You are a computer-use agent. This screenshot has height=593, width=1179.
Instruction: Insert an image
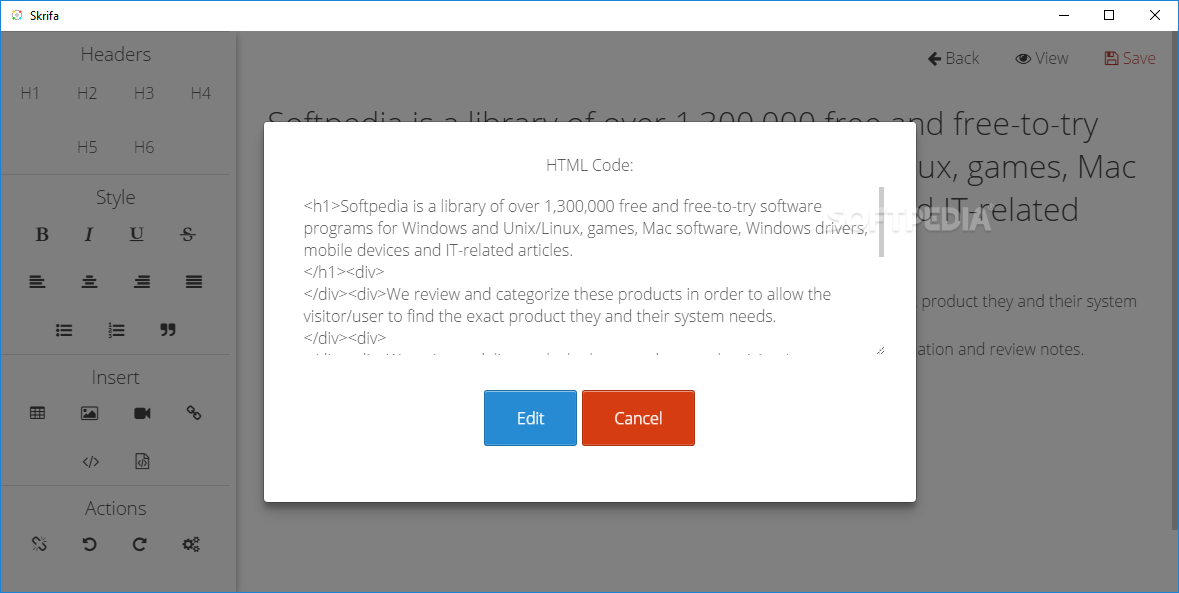coord(89,413)
